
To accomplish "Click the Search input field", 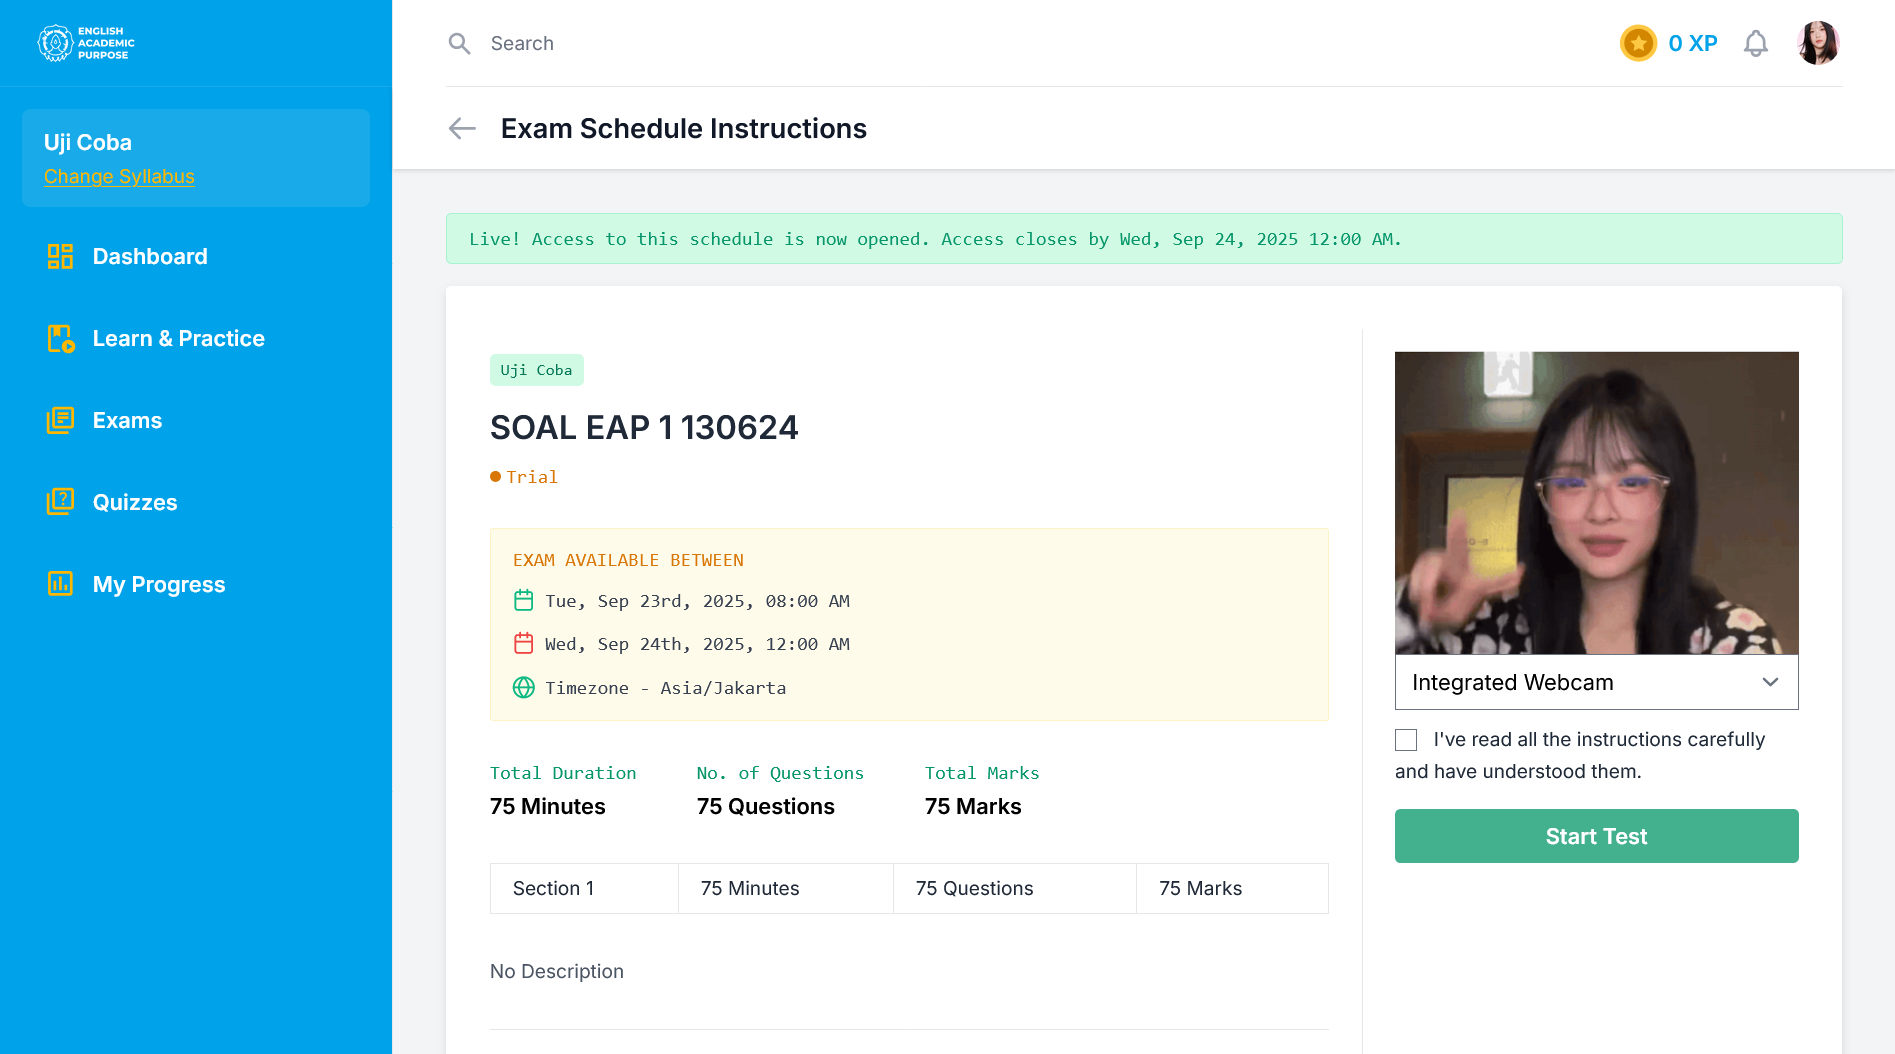I will [x=700, y=43].
